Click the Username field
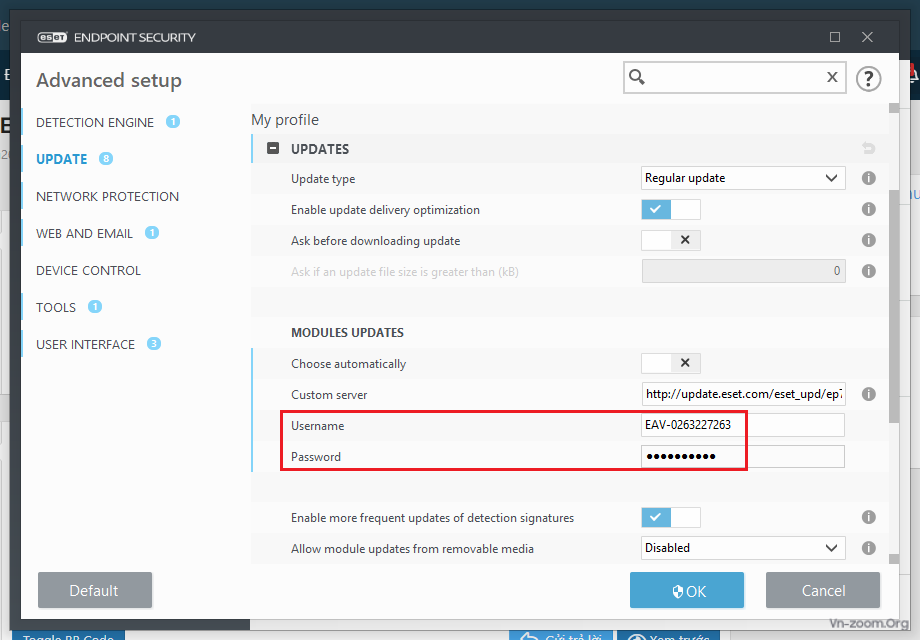 [x=743, y=425]
